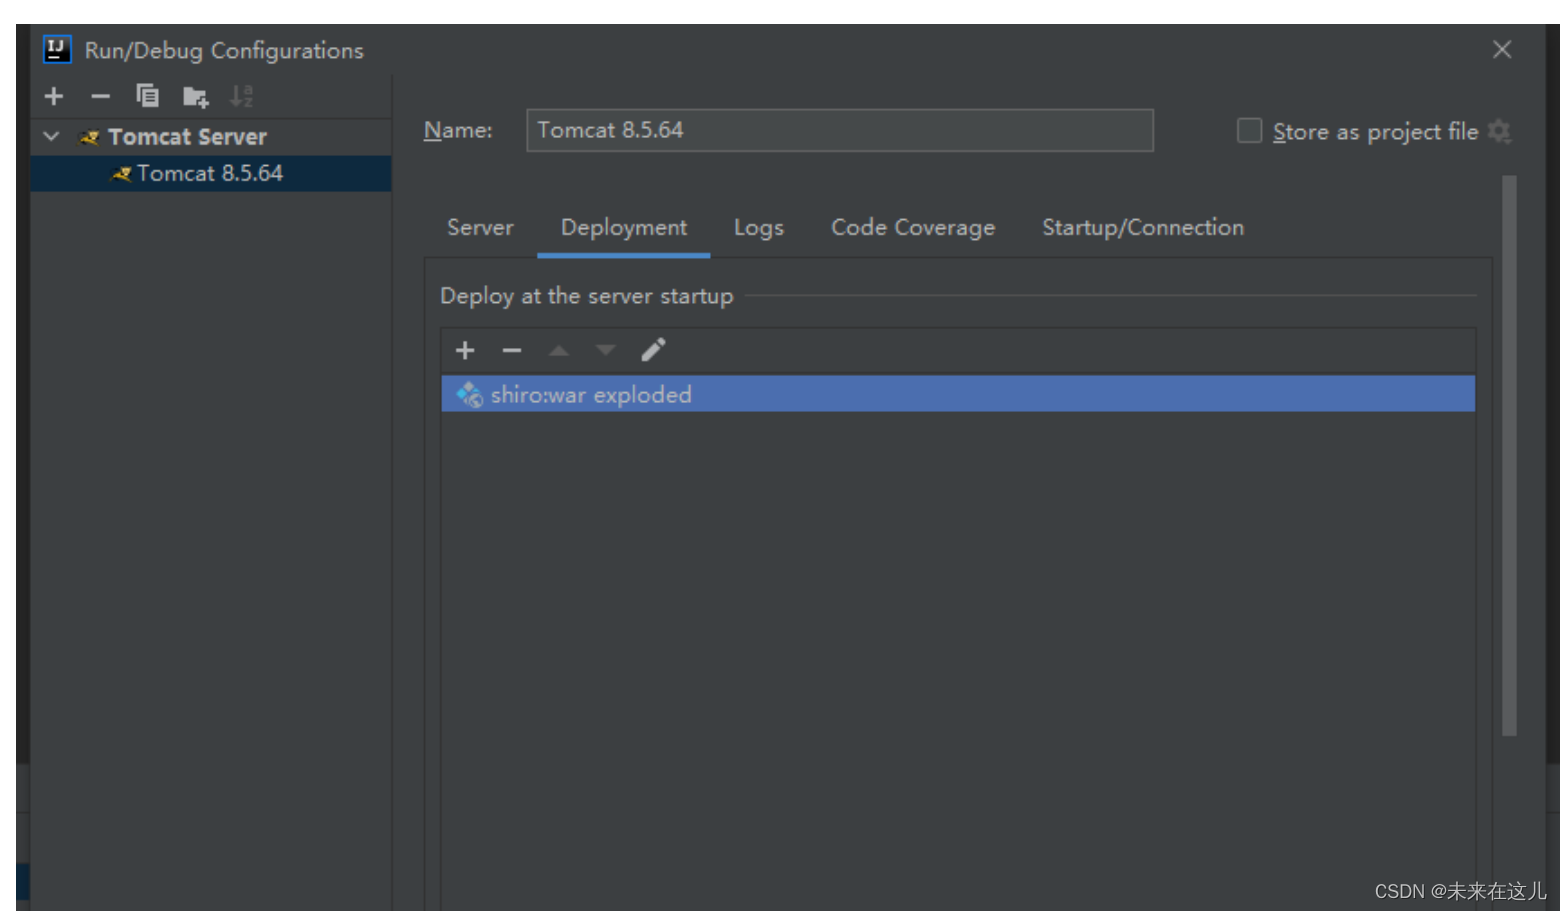Click the Name input field
Image resolution: width=1563 pixels, height=911 pixels.
click(x=839, y=130)
